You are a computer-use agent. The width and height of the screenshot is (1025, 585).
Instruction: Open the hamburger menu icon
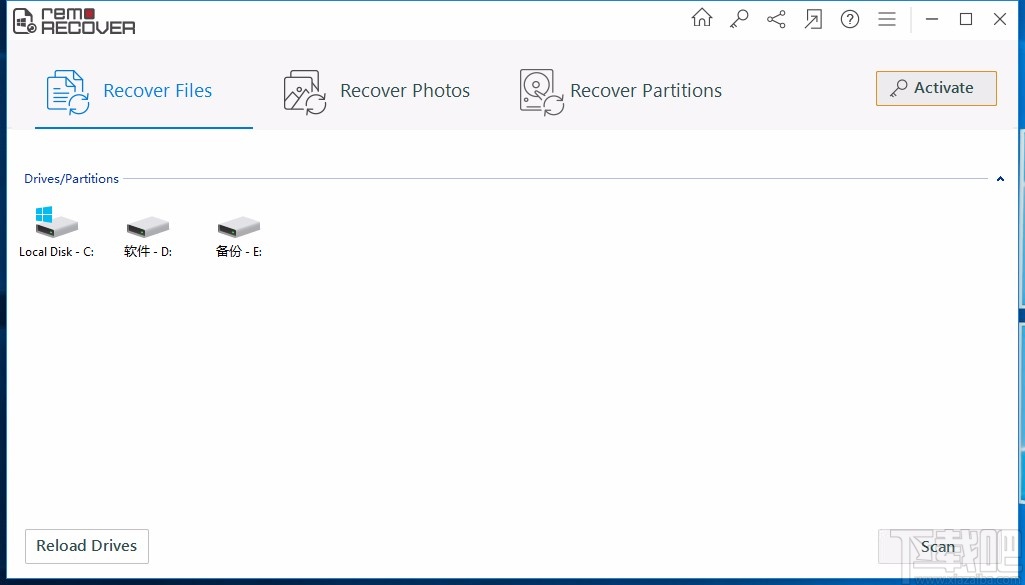coord(887,18)
